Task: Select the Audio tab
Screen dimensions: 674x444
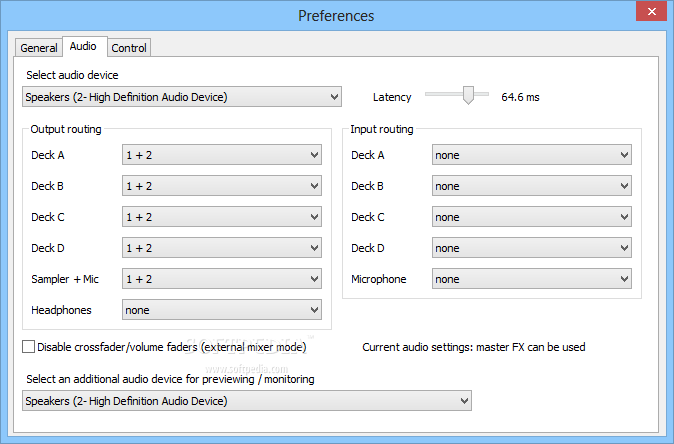Action: point(83,46)
